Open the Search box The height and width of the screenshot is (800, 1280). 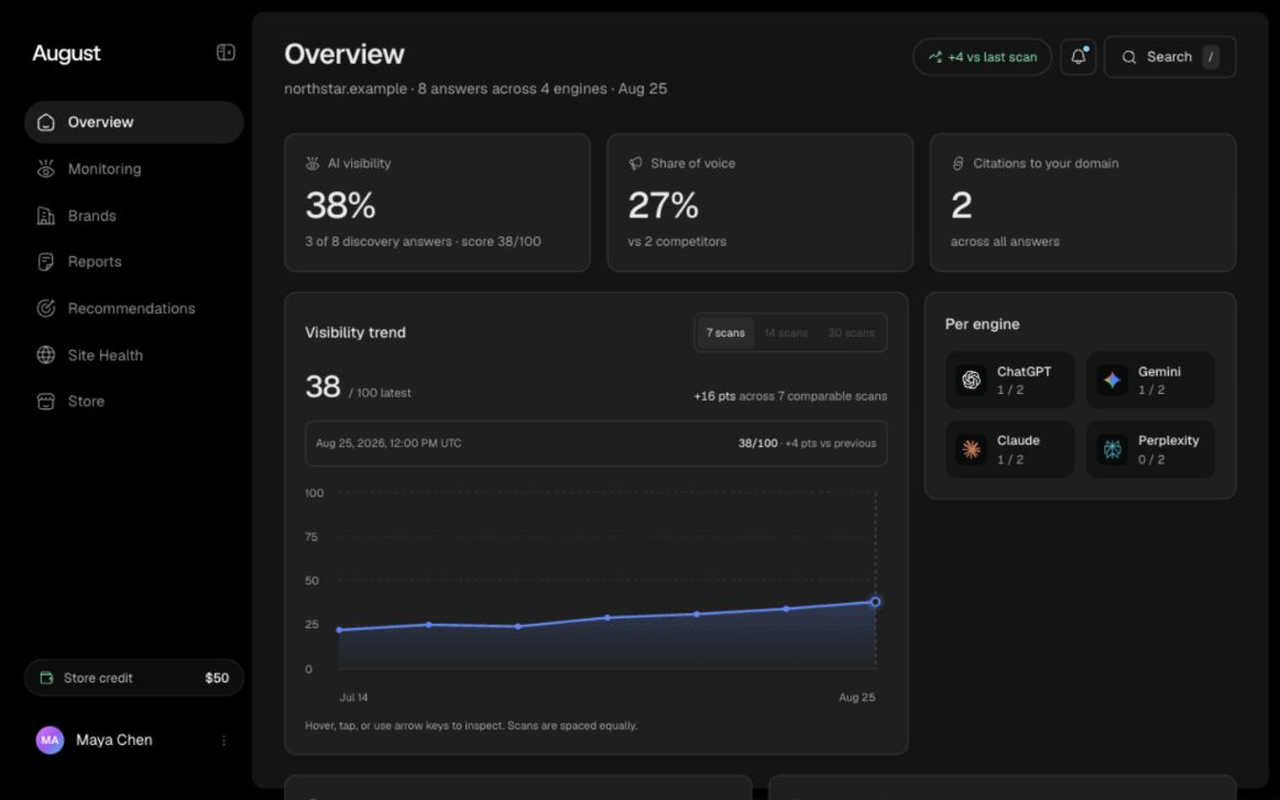(1170, 57)
